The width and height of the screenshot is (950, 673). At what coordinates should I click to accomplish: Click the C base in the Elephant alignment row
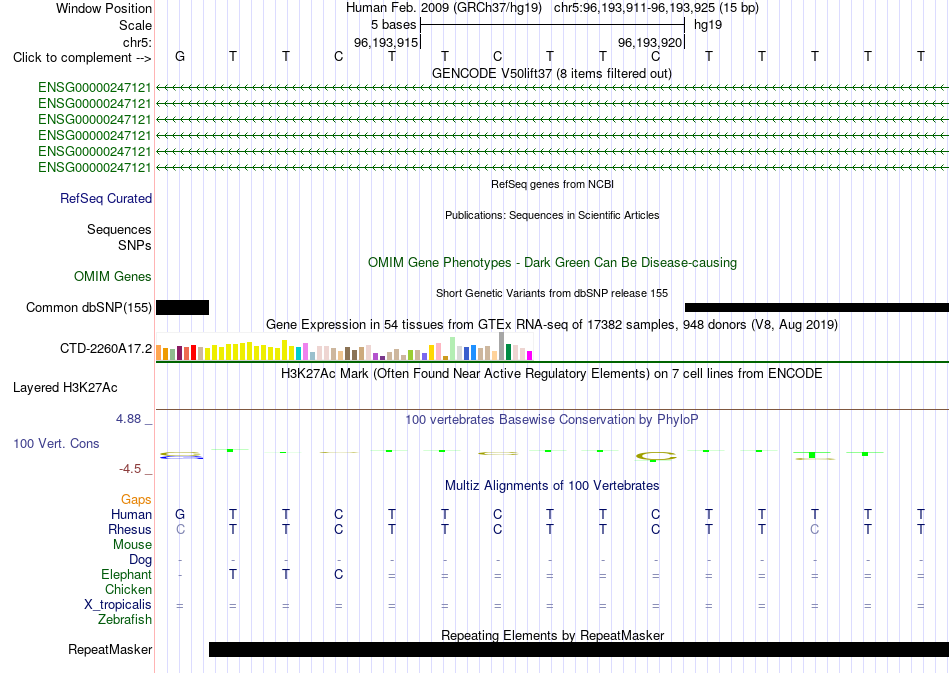tap(339, 574)
